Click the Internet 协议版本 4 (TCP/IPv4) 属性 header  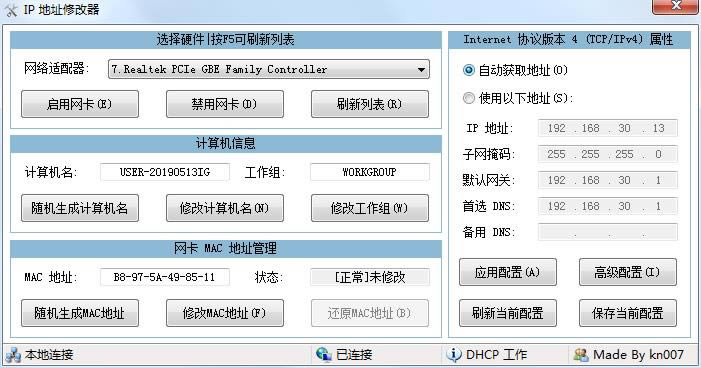tap(569, 40)
